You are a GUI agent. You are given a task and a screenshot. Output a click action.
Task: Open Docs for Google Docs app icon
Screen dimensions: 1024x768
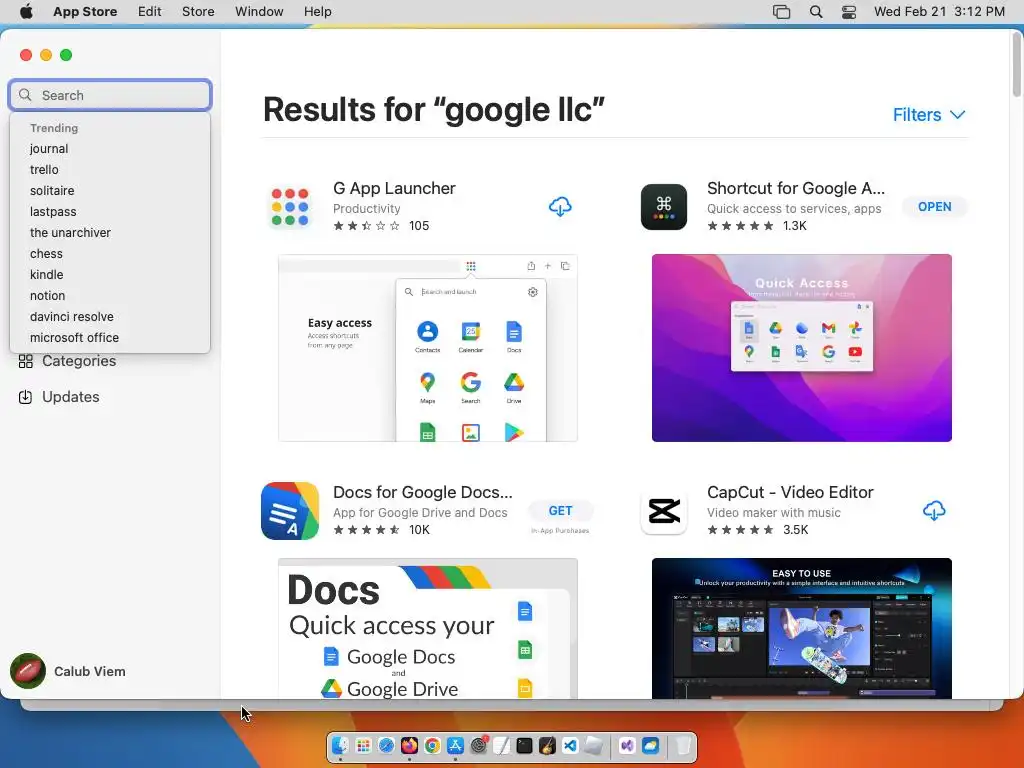tap(290, 511)
